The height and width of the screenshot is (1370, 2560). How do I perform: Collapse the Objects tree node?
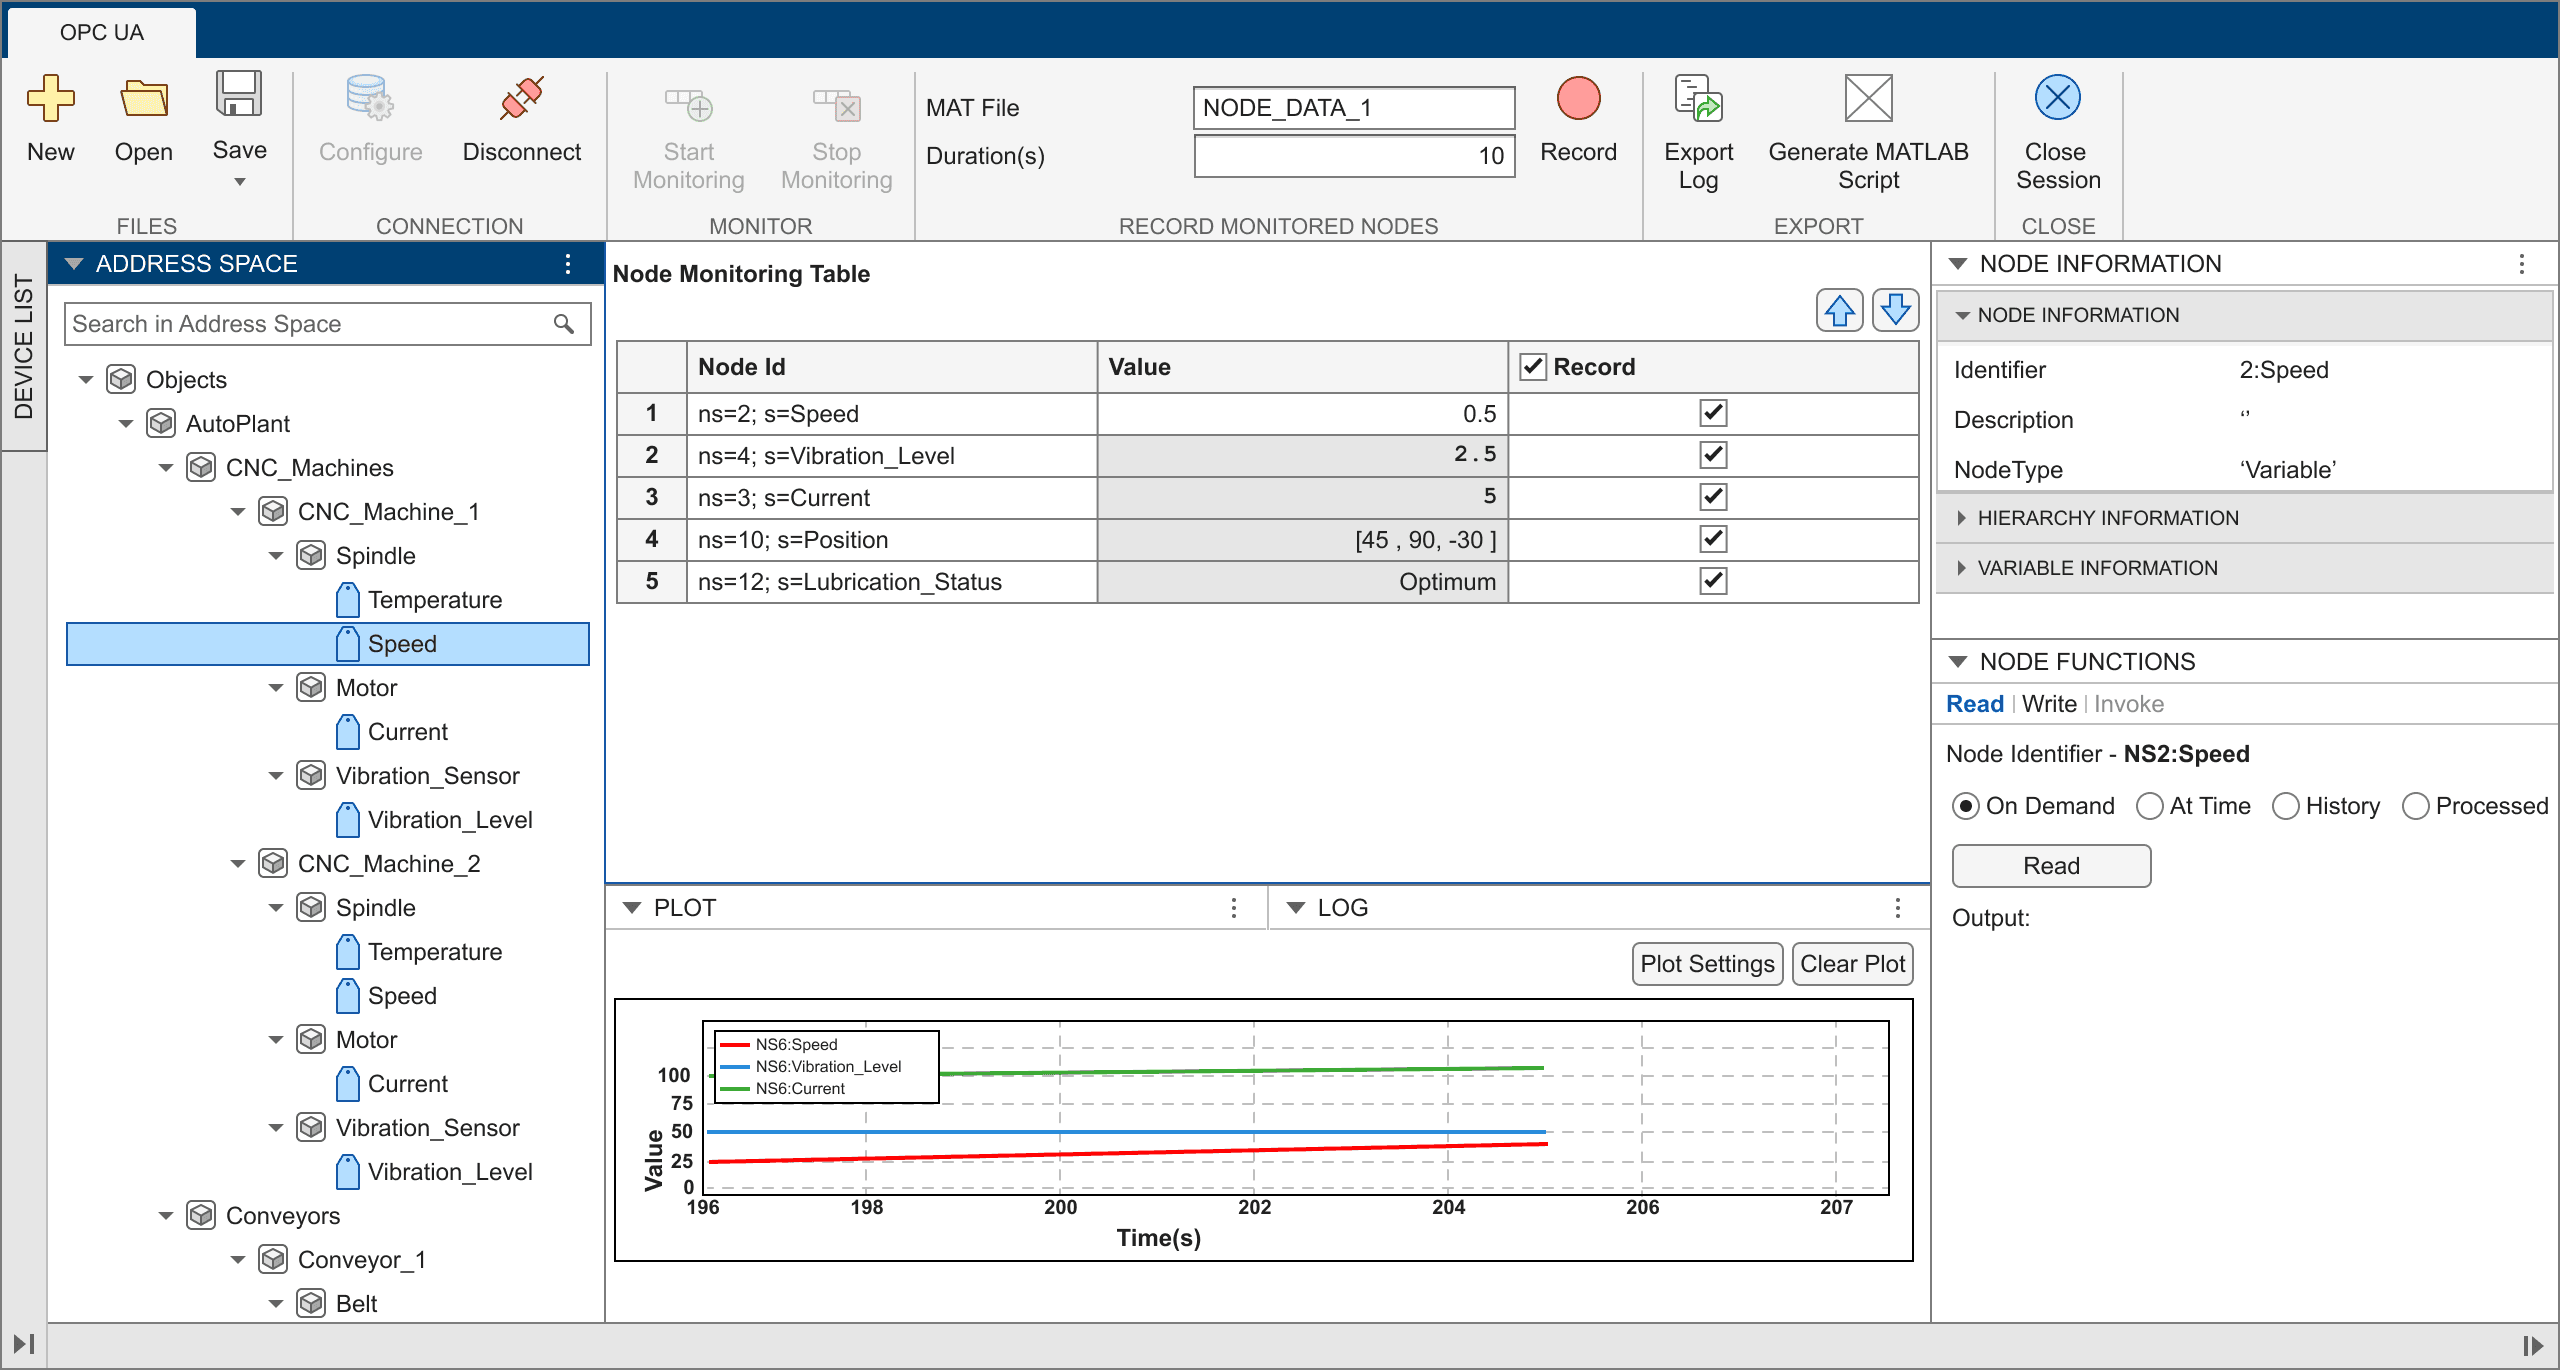click(x=86, y=380)
